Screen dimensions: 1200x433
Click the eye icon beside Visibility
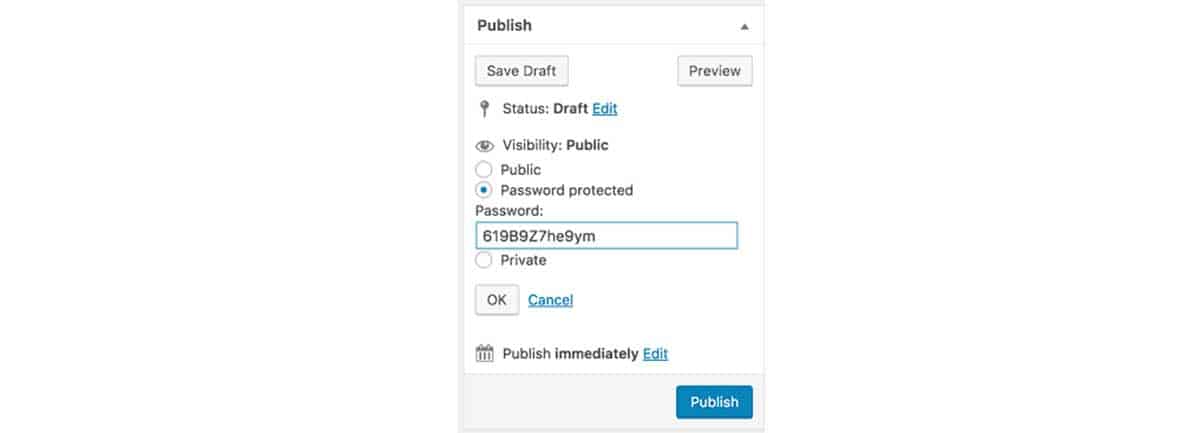tap(485, 146)
